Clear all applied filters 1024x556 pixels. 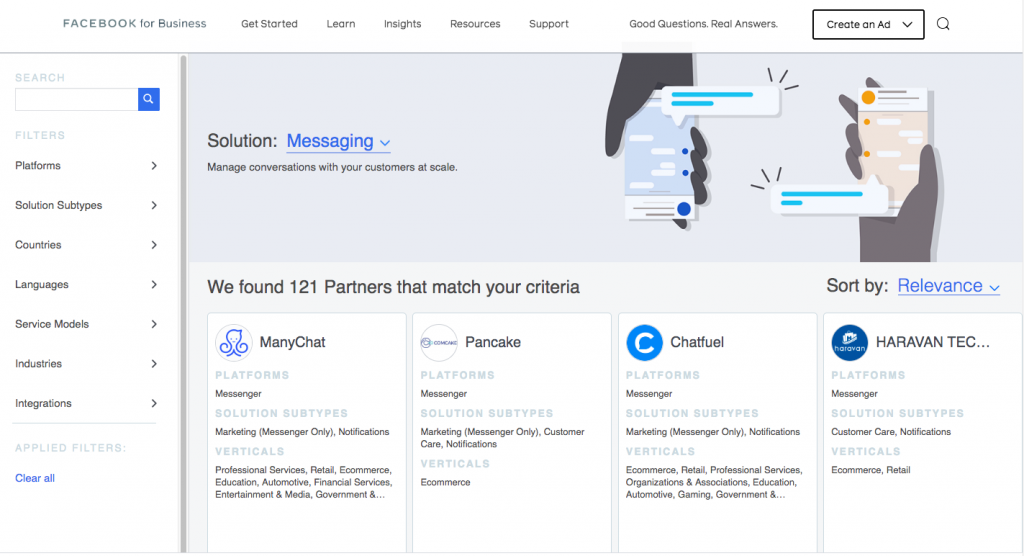pos(35,478)
